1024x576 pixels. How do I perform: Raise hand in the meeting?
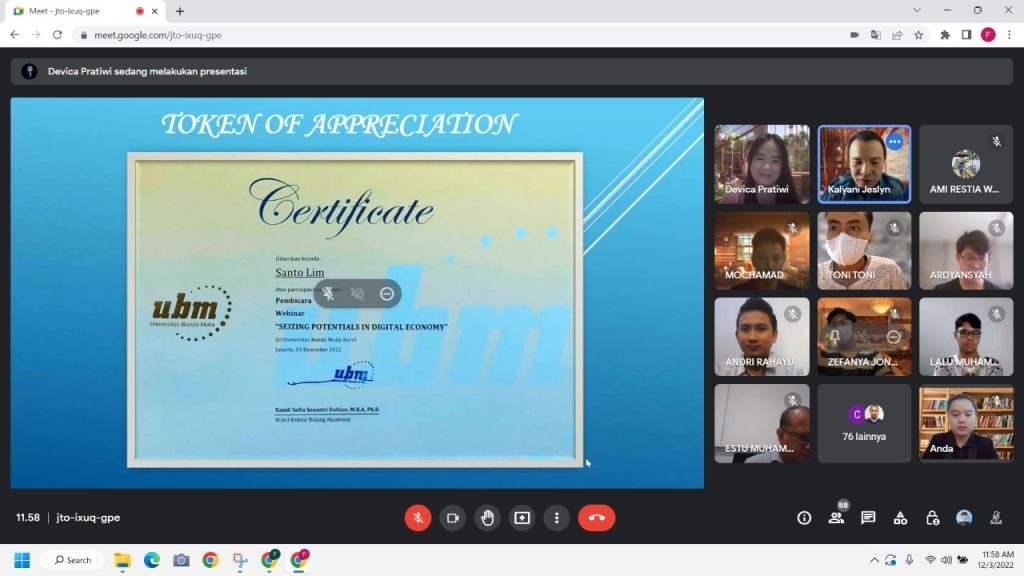(x=487, y=518)
